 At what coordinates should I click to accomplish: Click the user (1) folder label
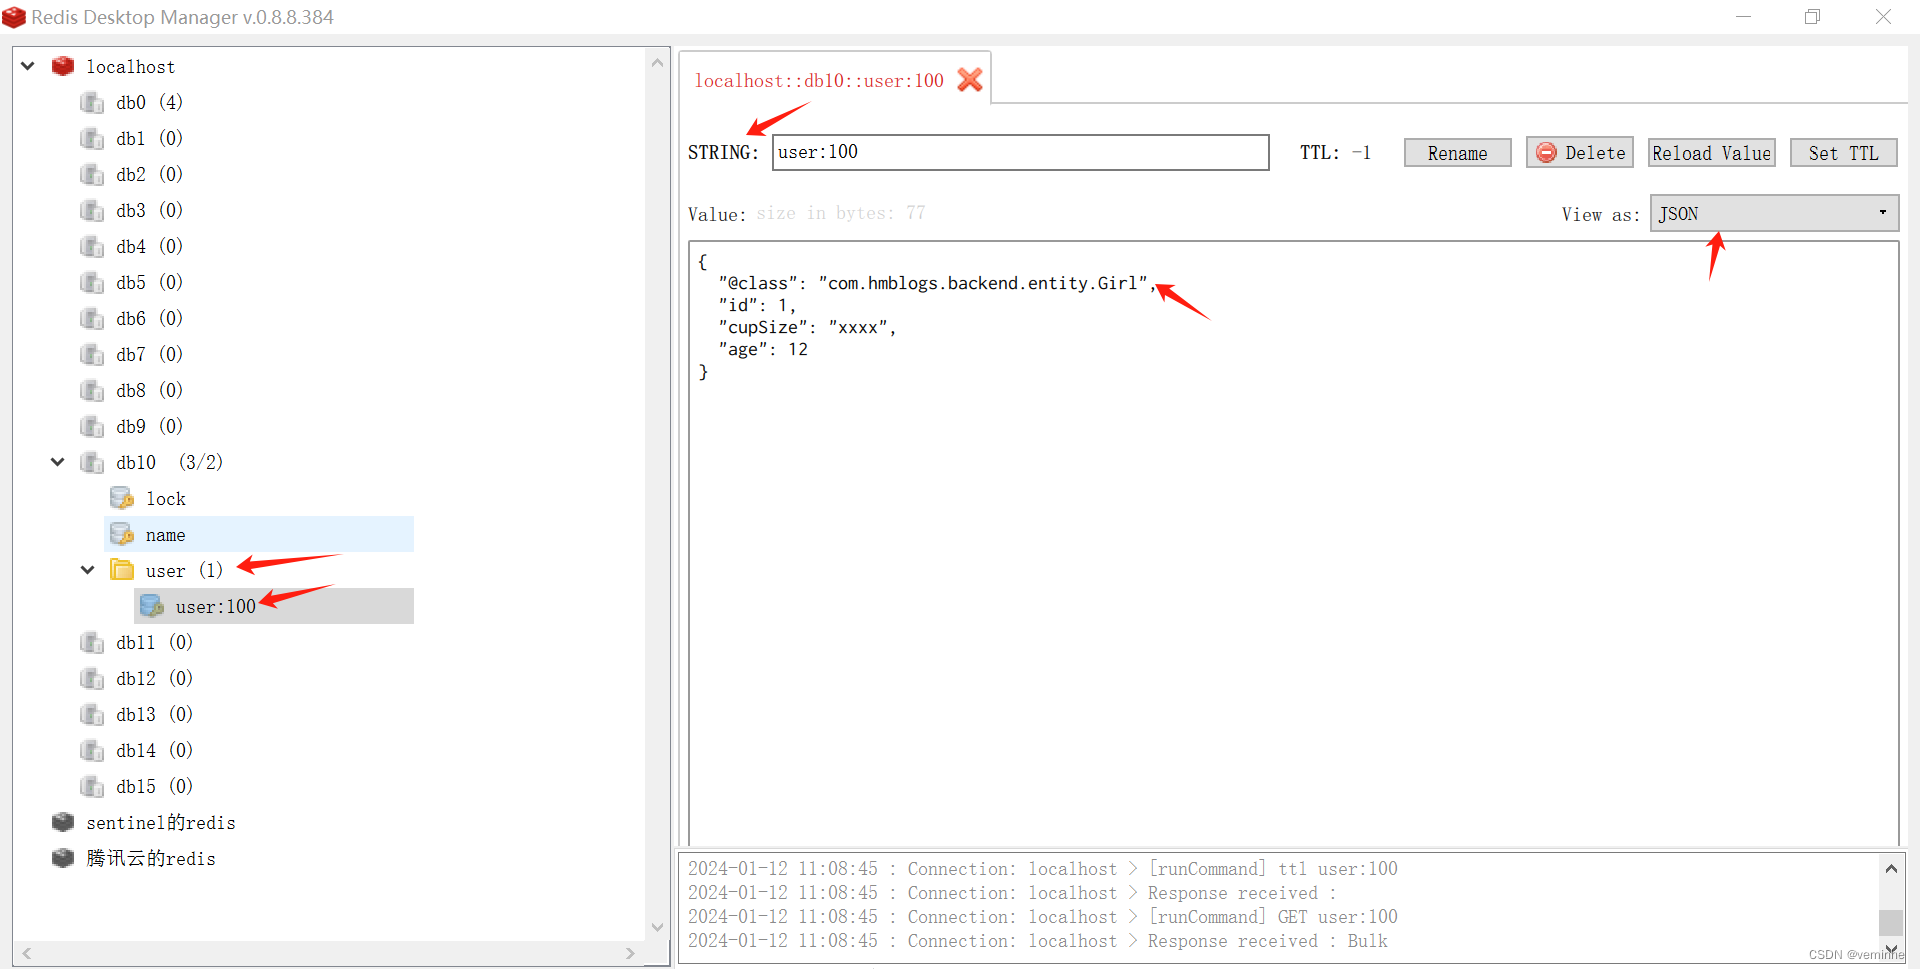(184, 570)
